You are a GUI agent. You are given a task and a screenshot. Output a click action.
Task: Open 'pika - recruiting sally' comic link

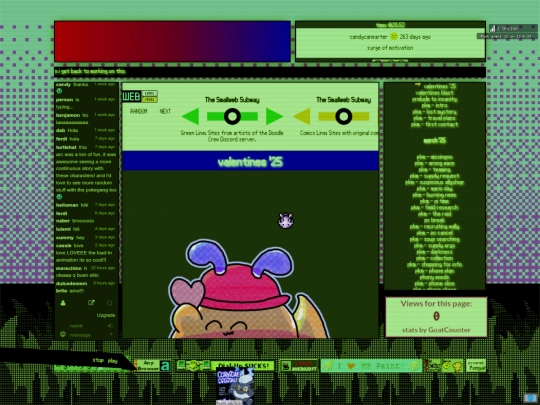435,227
